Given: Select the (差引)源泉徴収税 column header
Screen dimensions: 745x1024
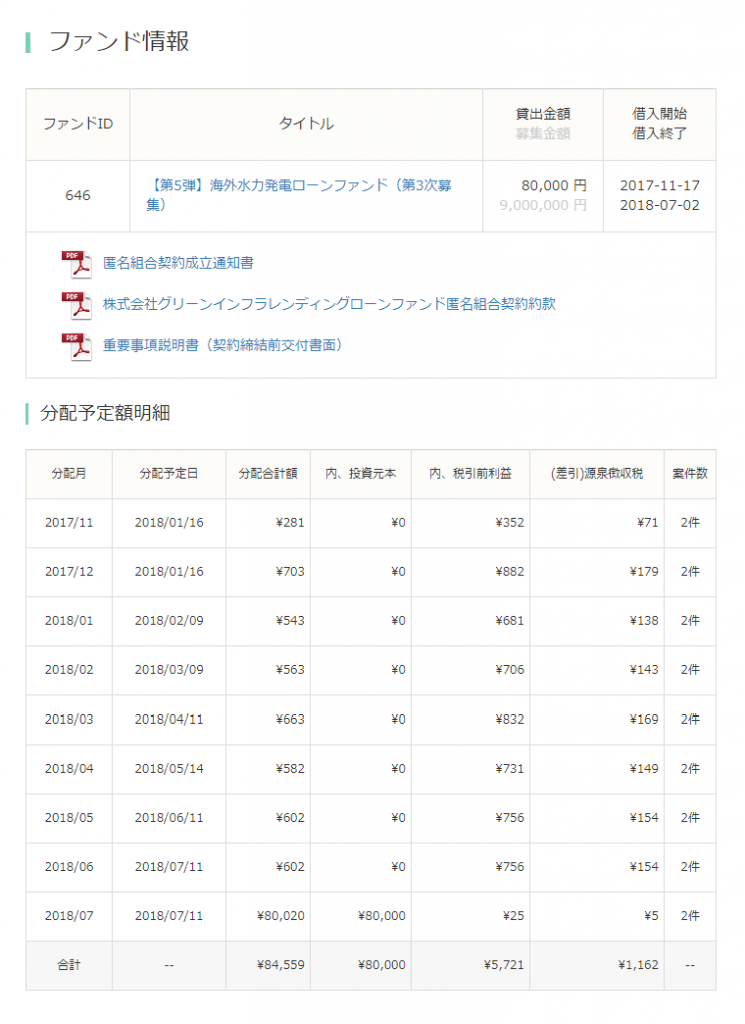Looking at the screenshot, I should pos(596,474).
